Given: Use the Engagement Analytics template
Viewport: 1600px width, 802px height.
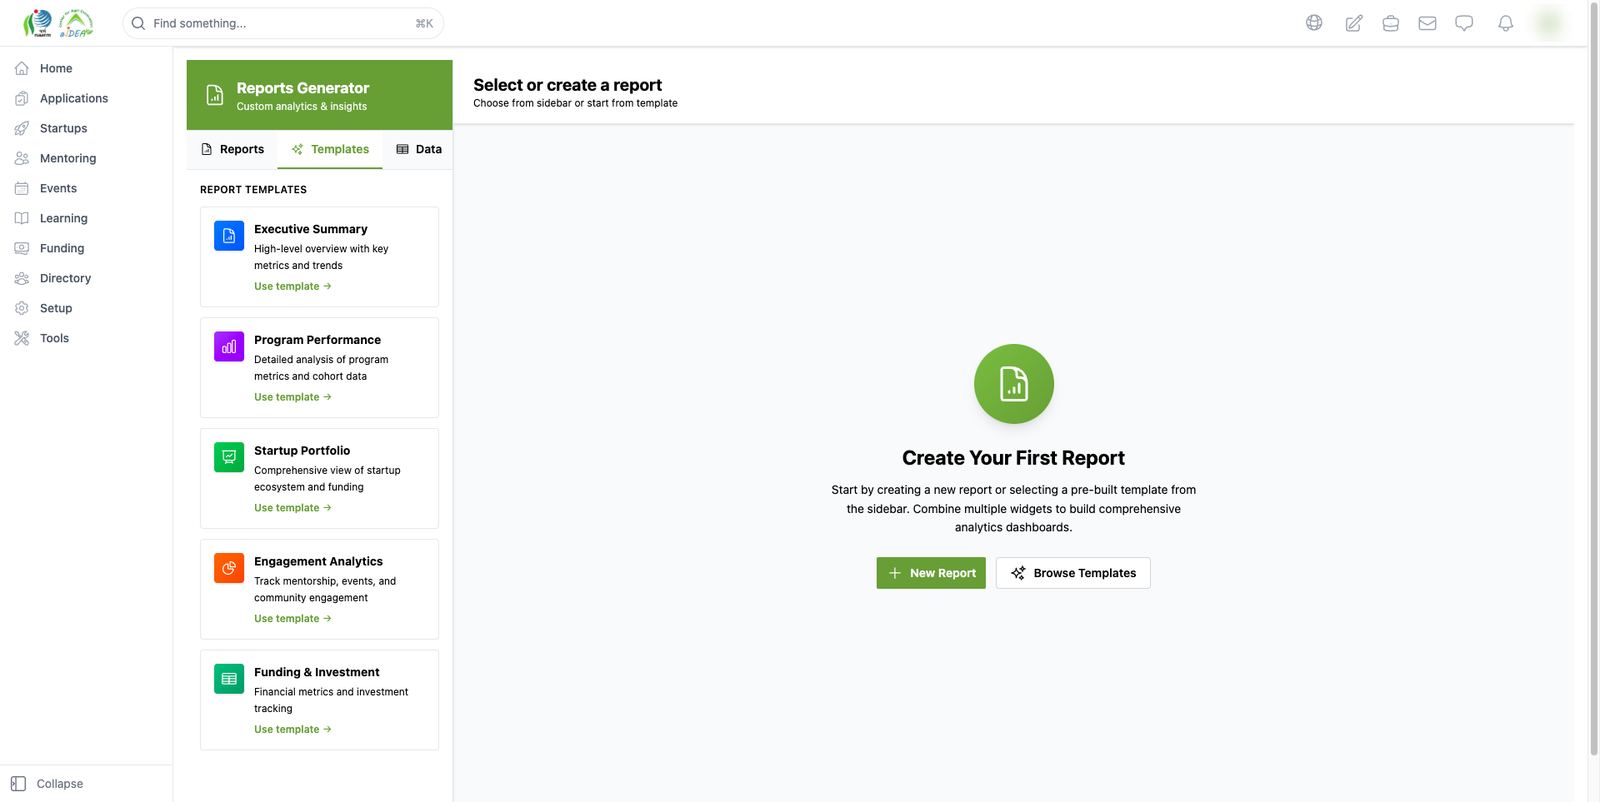Looking at the screenshot, I should point(292,619).
